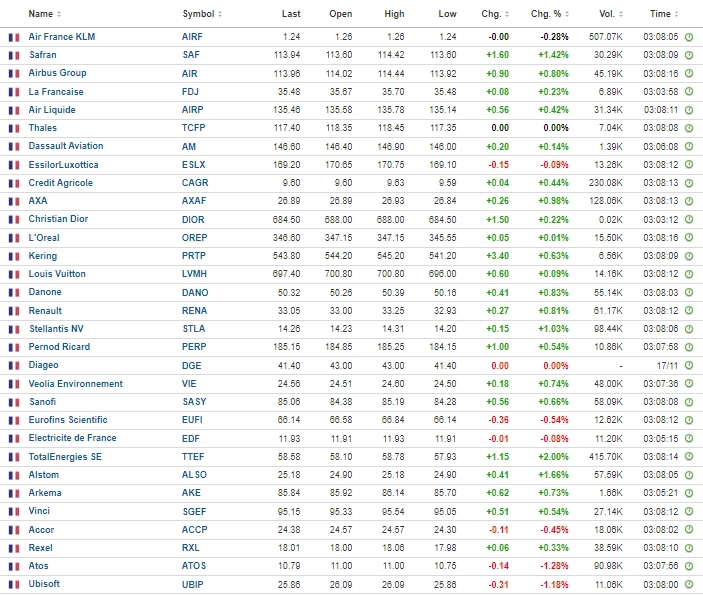Click the French flag icon beside Rexel
Image resolution: width=703 pixels, height=596 pixels.
pos(14,548)
